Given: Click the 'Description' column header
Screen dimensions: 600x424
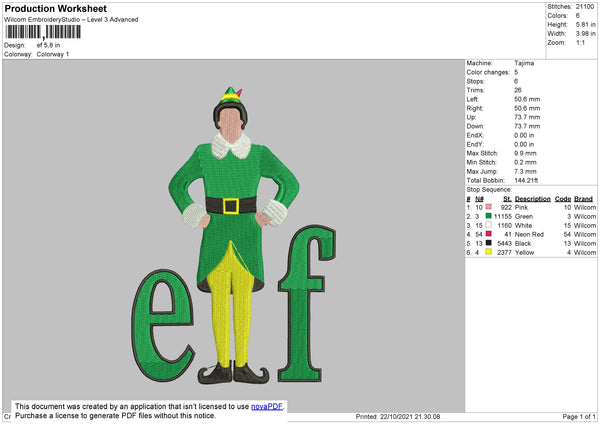Looking at the screenshot, I should pyautogui.click(x=533, y=199).
